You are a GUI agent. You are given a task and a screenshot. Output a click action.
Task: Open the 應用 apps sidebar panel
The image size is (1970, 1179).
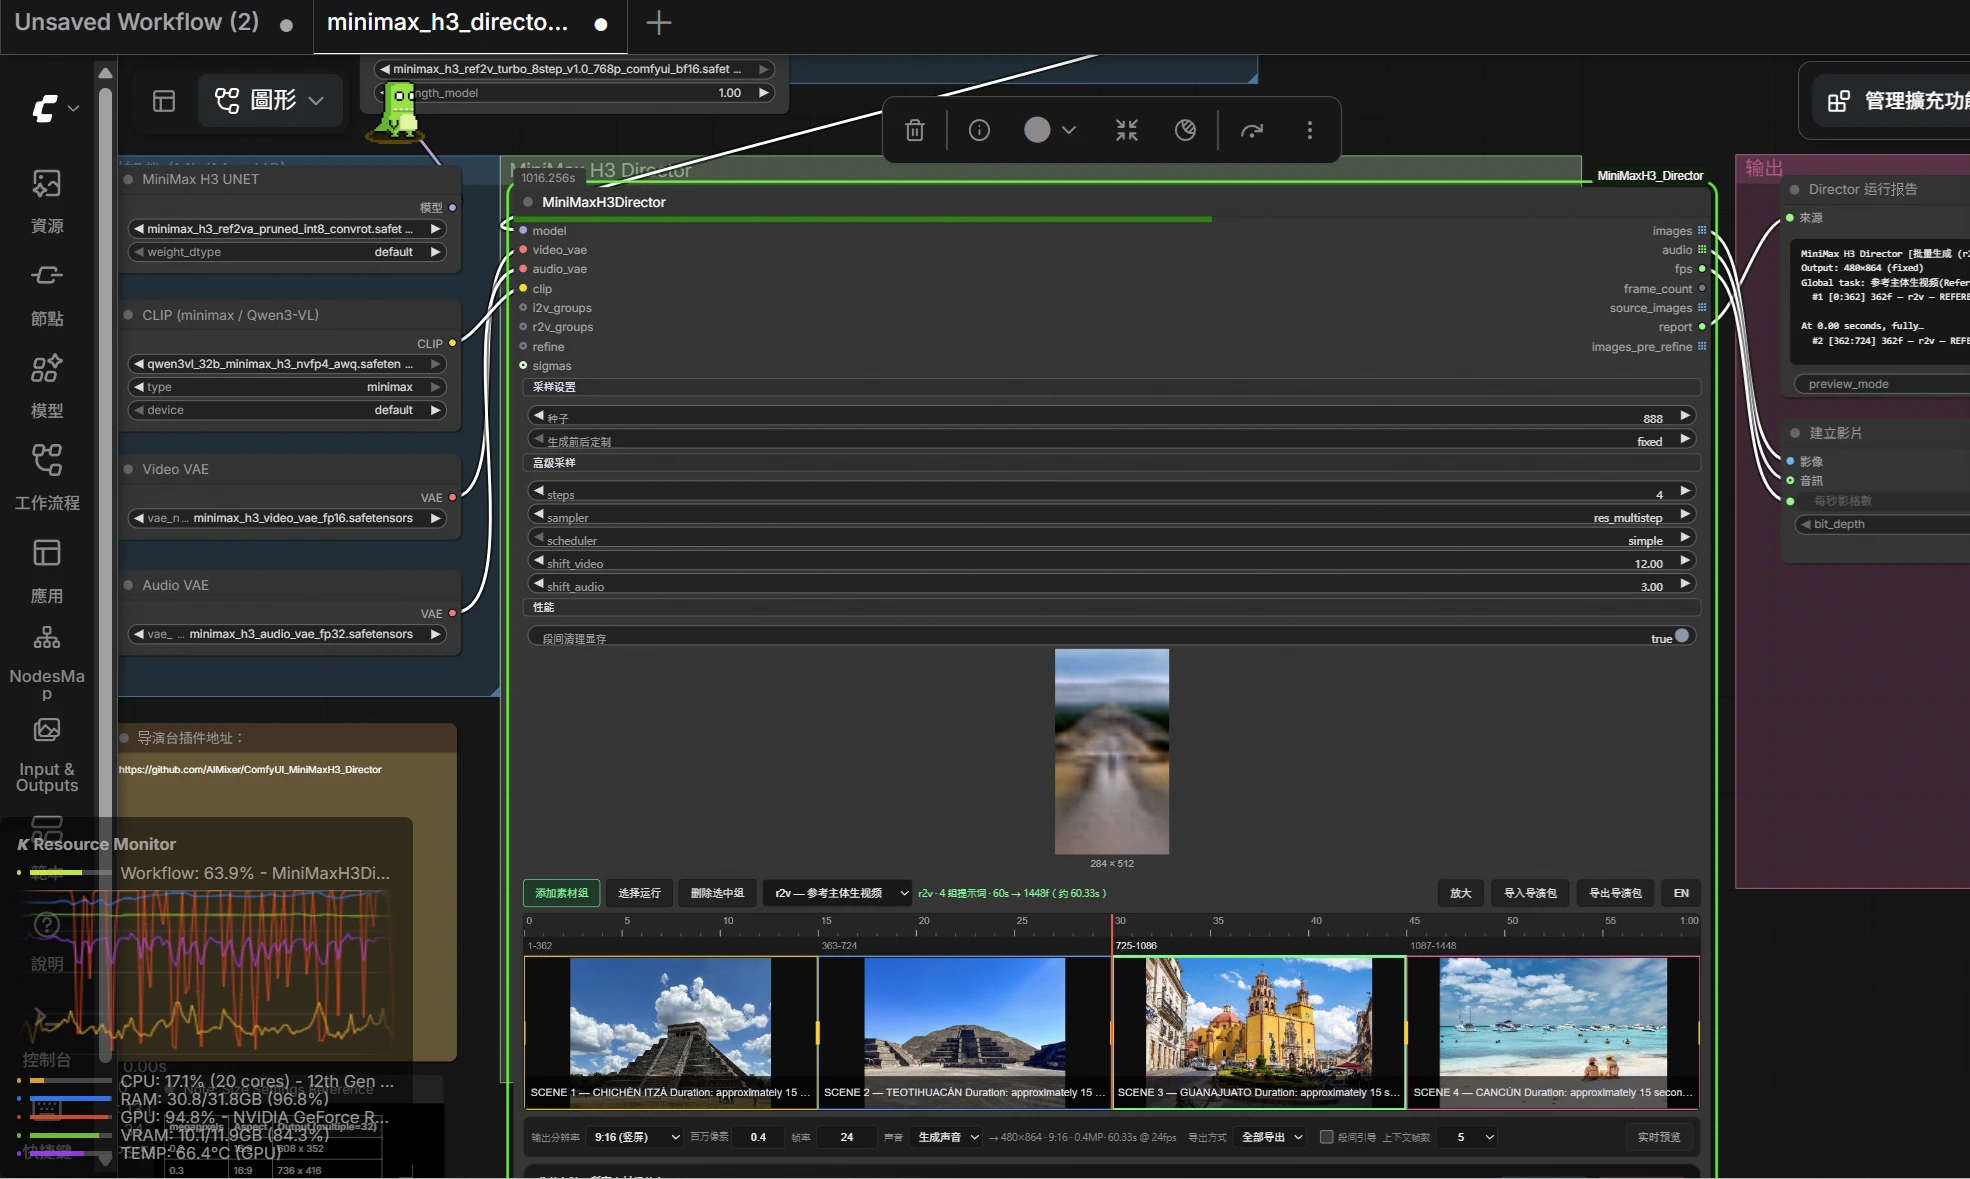tap(47, 571)
